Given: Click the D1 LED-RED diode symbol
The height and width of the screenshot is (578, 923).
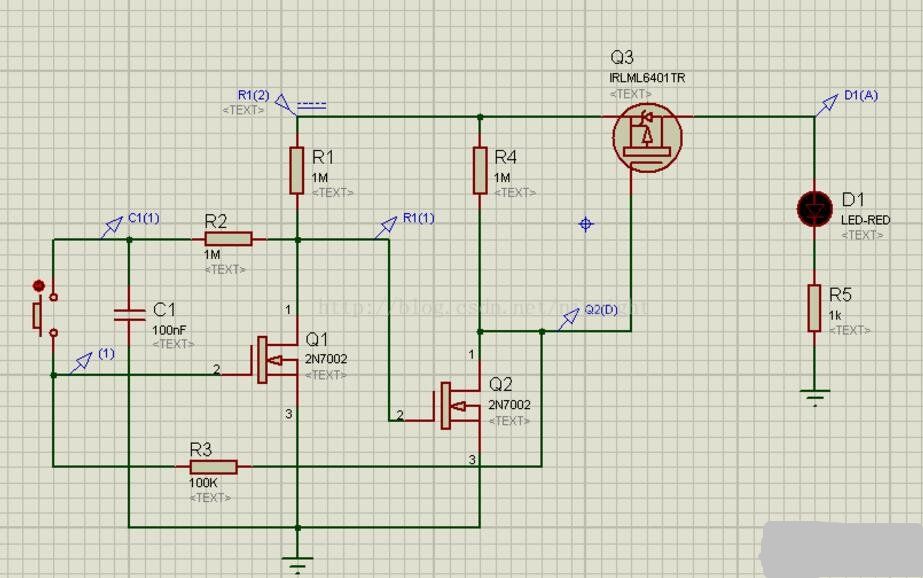Looking at the screenshot, I should click(x=815, y=208).
